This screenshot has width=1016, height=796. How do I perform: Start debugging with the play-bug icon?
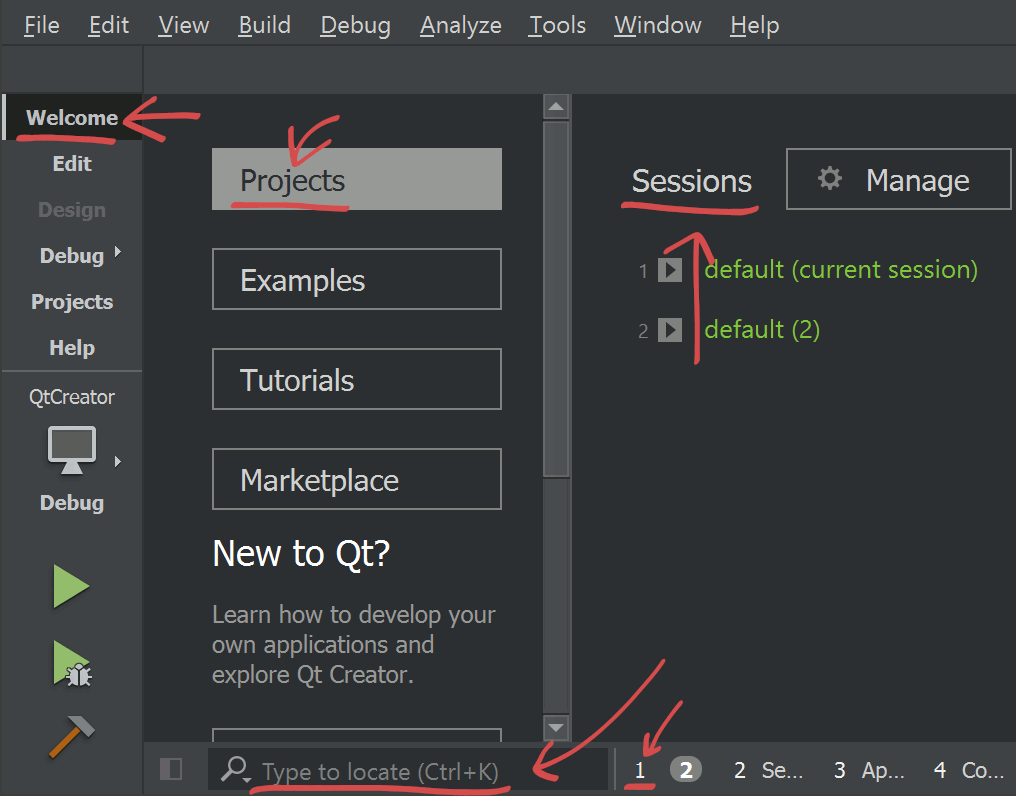(x=72, y=664)
